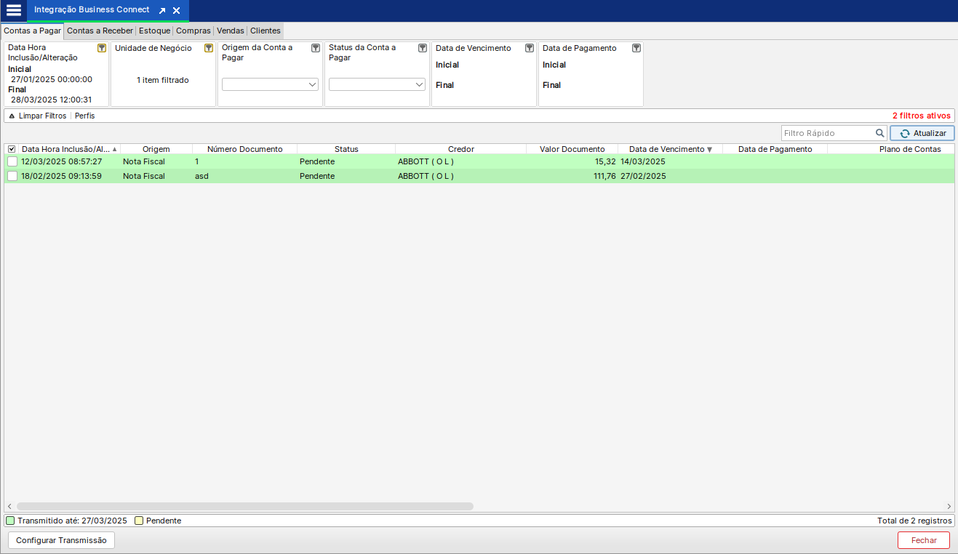The image size is (958, 554).
Task: Click filter icon on Data de Vencimento
Action: 529,48
